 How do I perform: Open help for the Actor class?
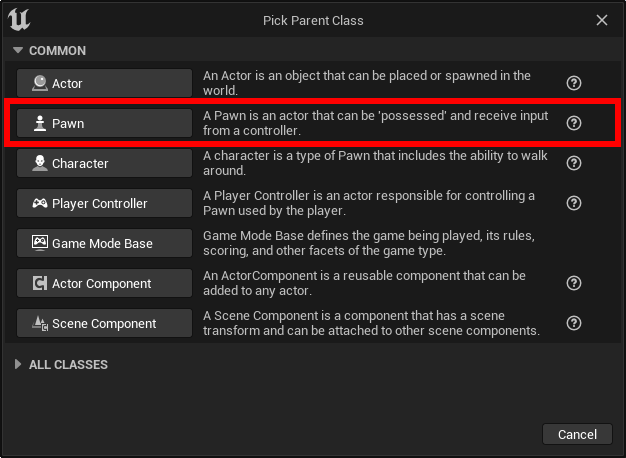(x=574, y=83)
